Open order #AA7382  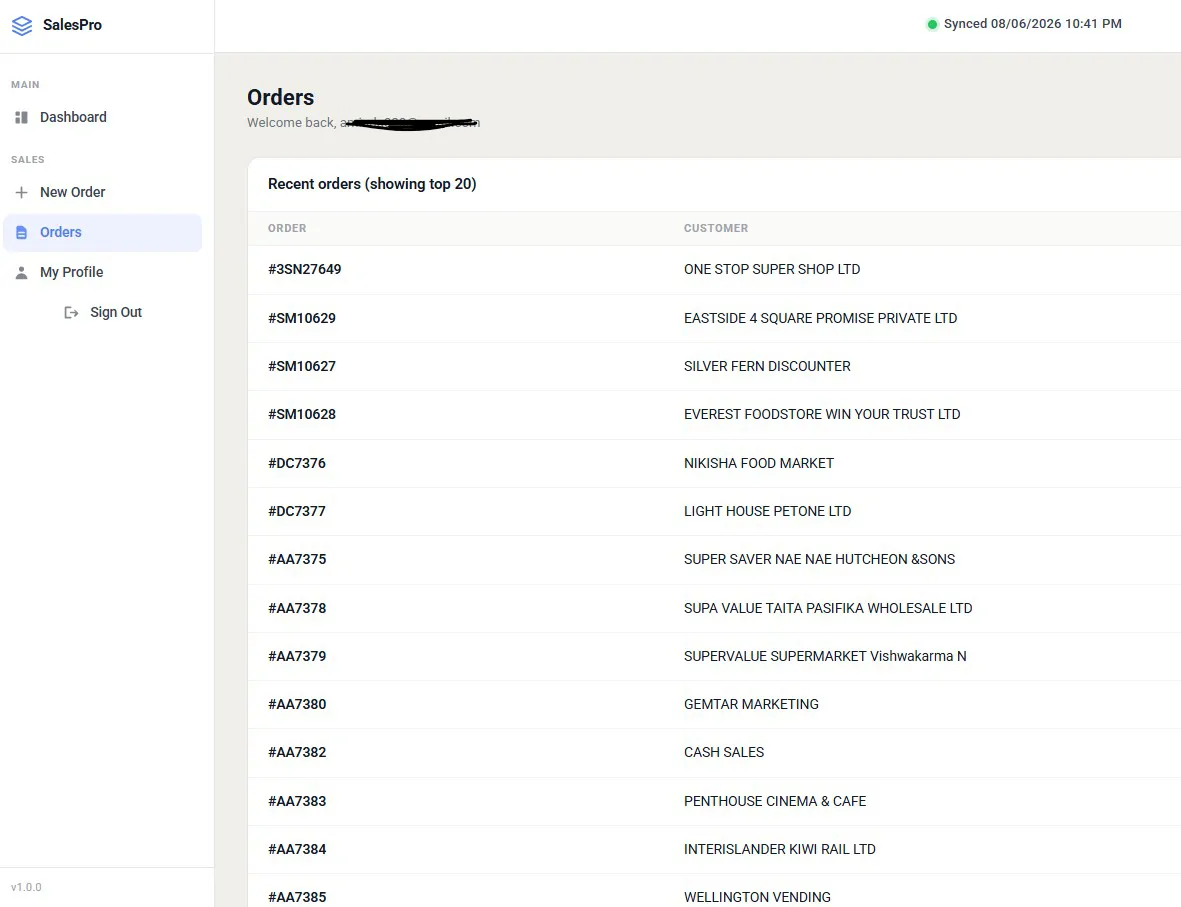(297, 753)
